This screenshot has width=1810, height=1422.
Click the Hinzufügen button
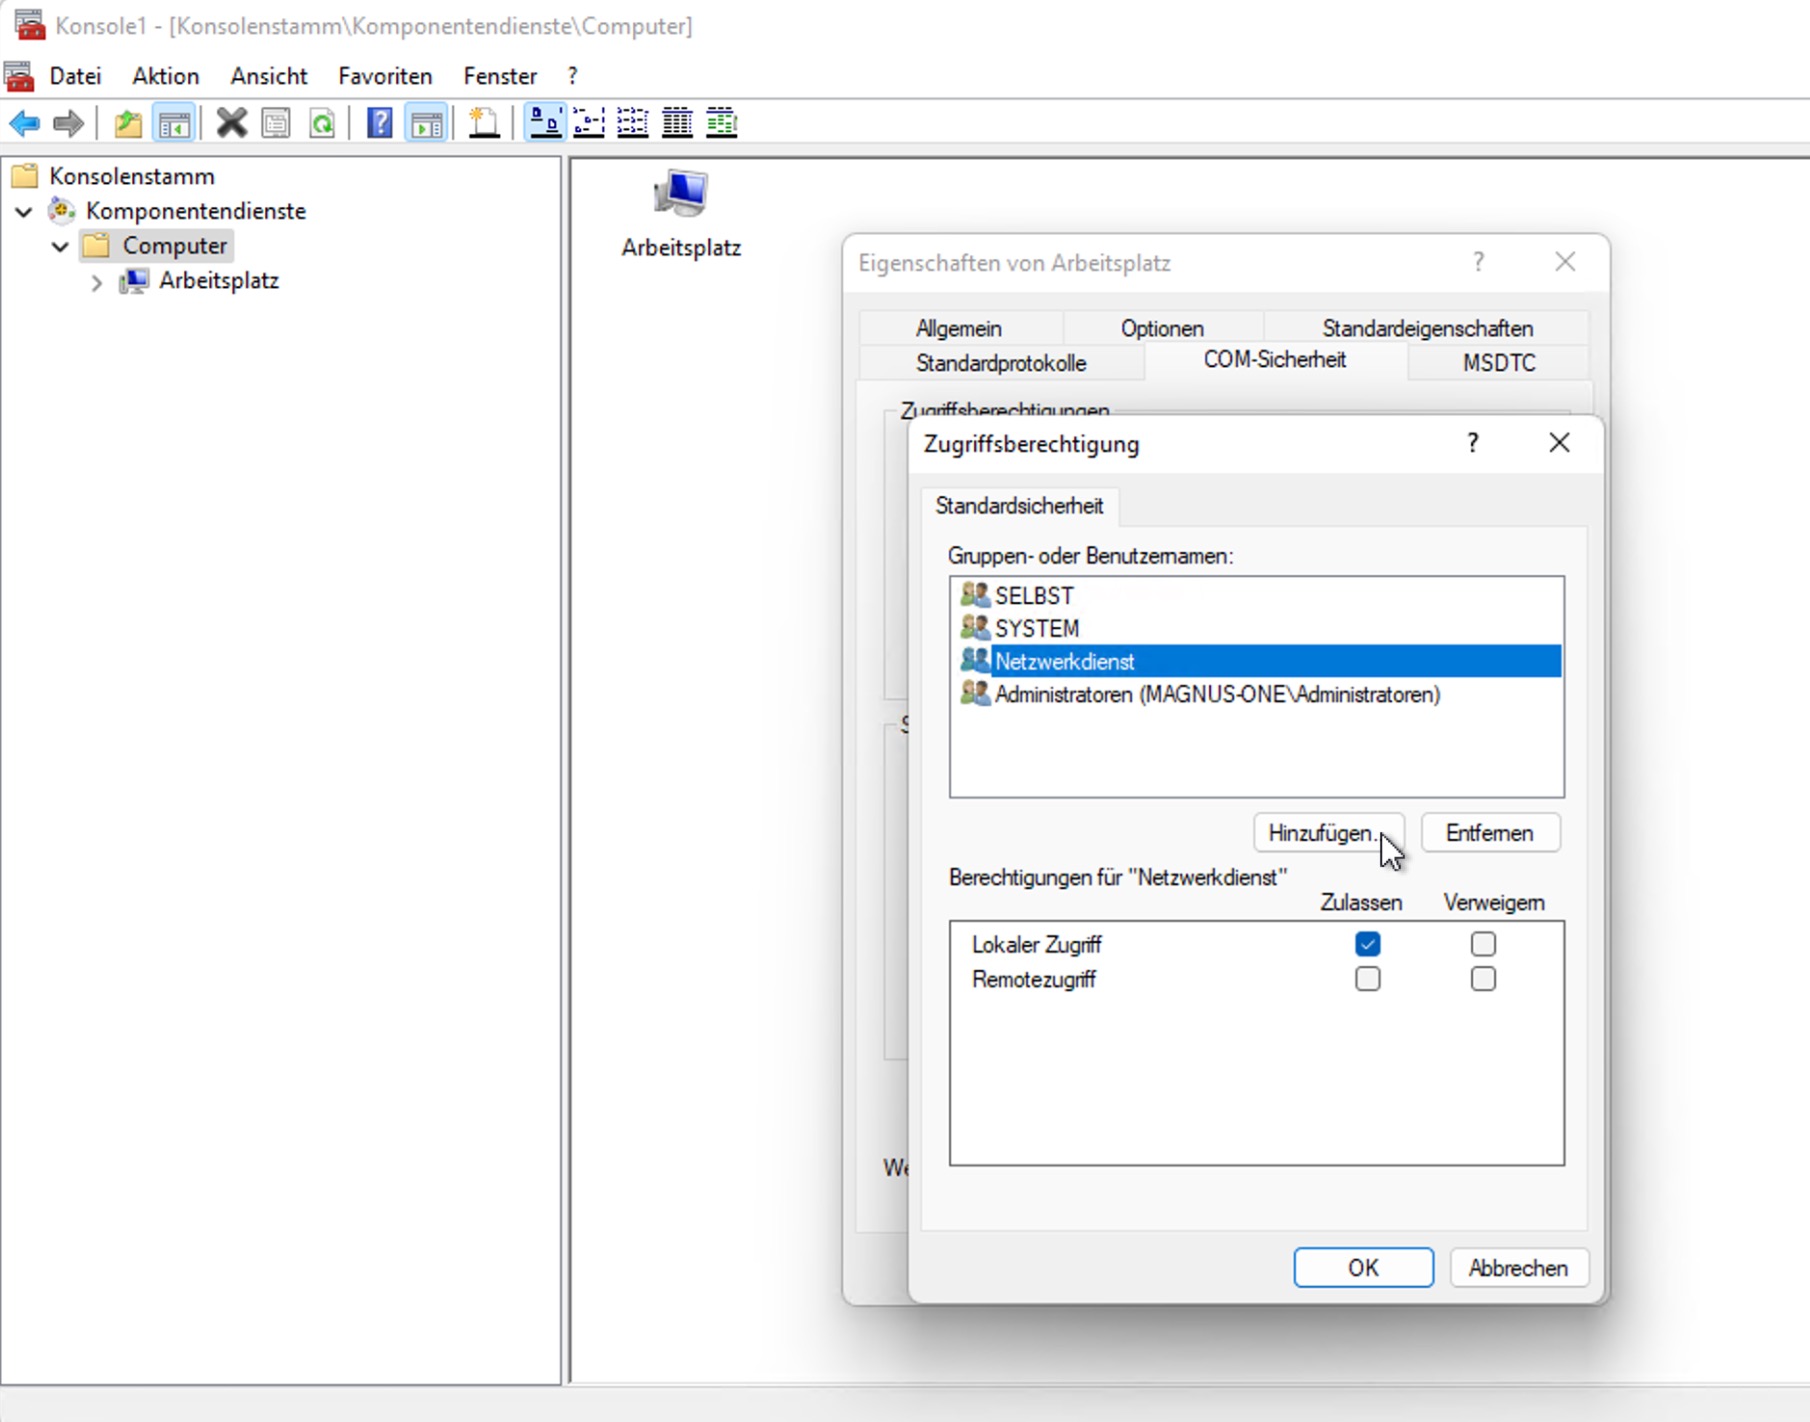point(1328,833)
